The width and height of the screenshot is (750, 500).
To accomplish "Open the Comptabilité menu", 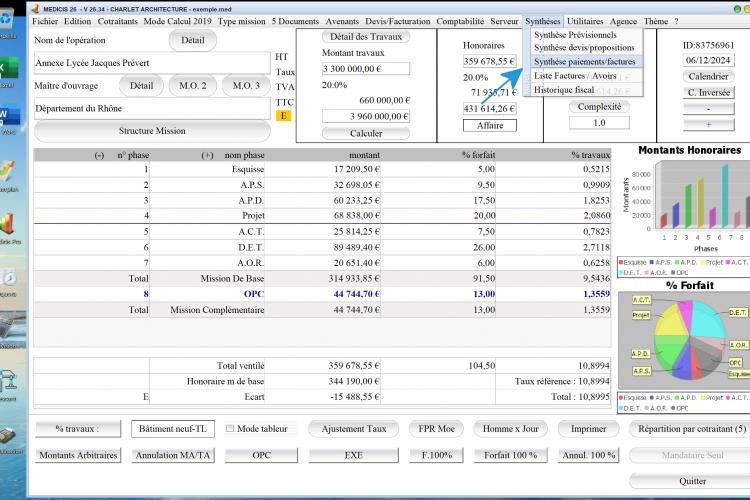I will pos(460,22).
